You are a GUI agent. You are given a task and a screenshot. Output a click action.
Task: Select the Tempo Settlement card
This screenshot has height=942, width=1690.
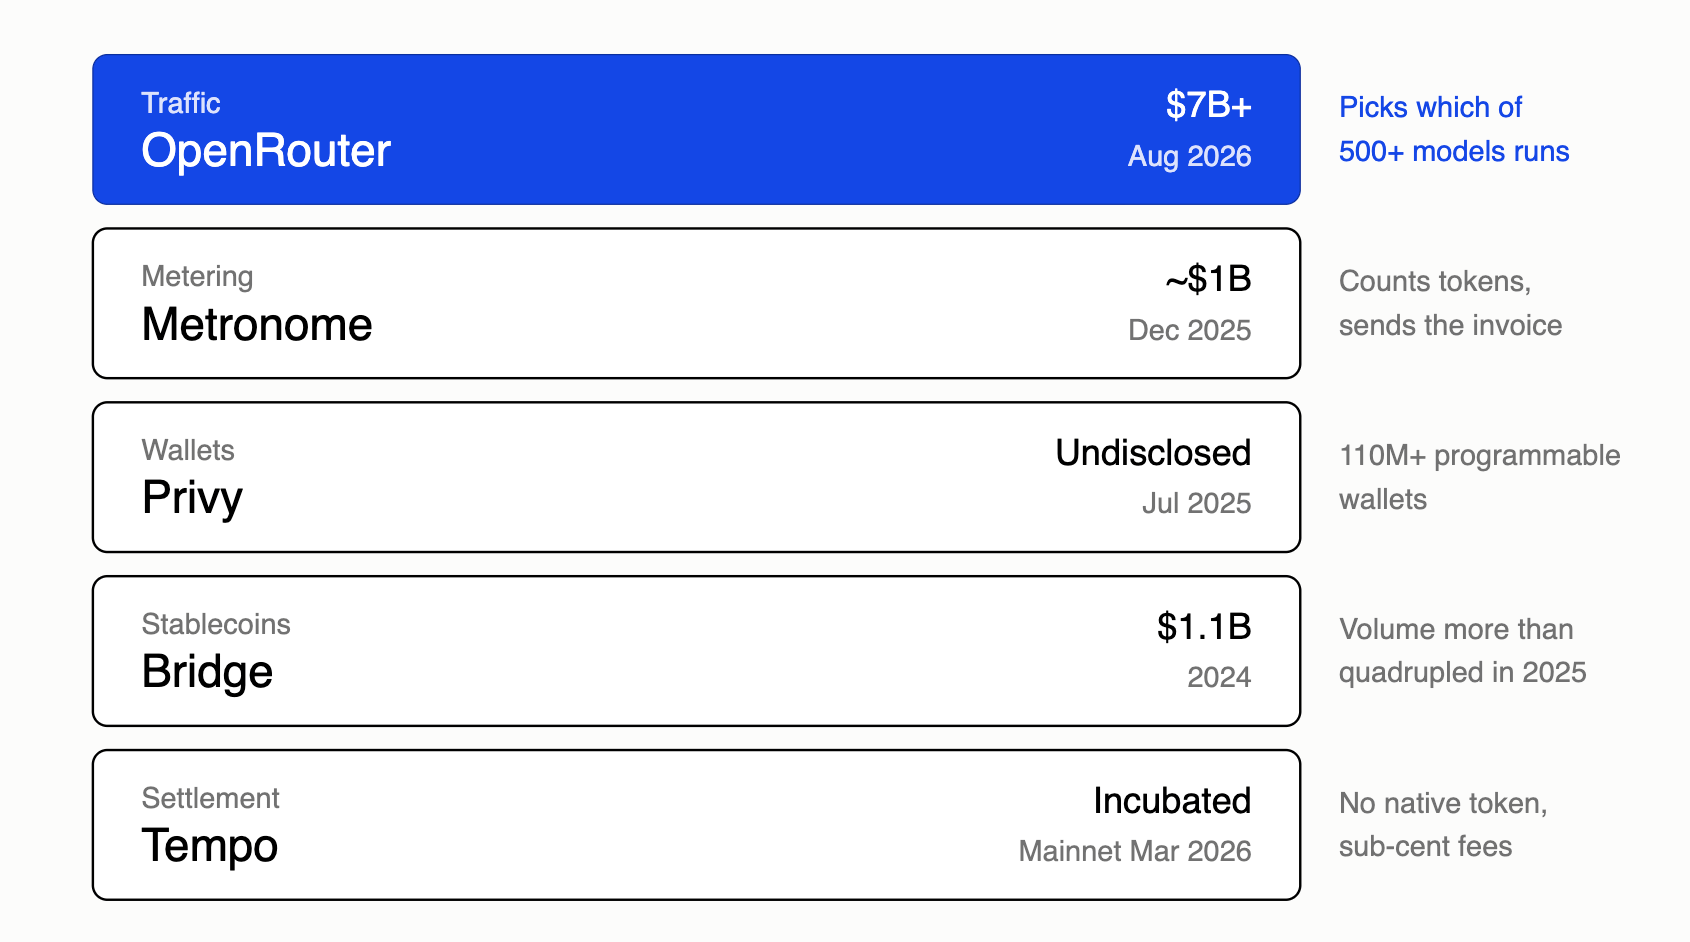tap(696, 825)
